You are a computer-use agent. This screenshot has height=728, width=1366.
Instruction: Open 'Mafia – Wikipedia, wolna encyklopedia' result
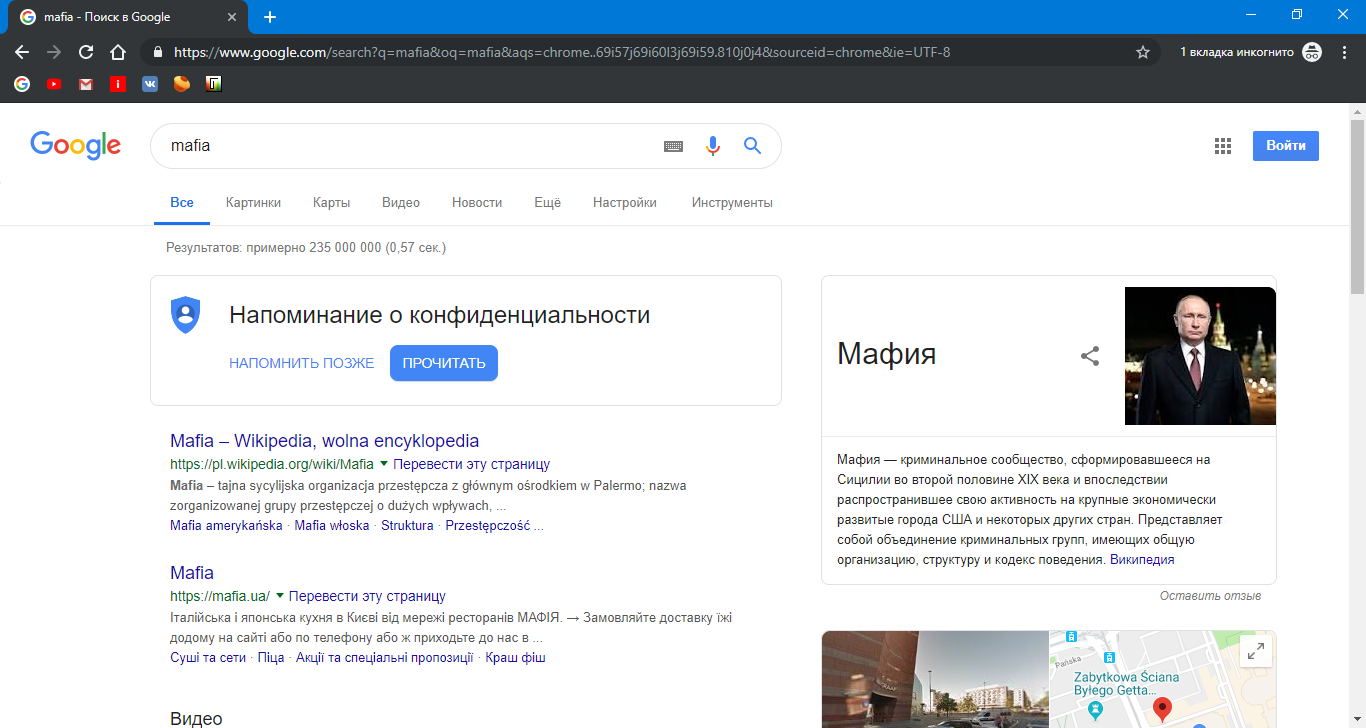324,441
